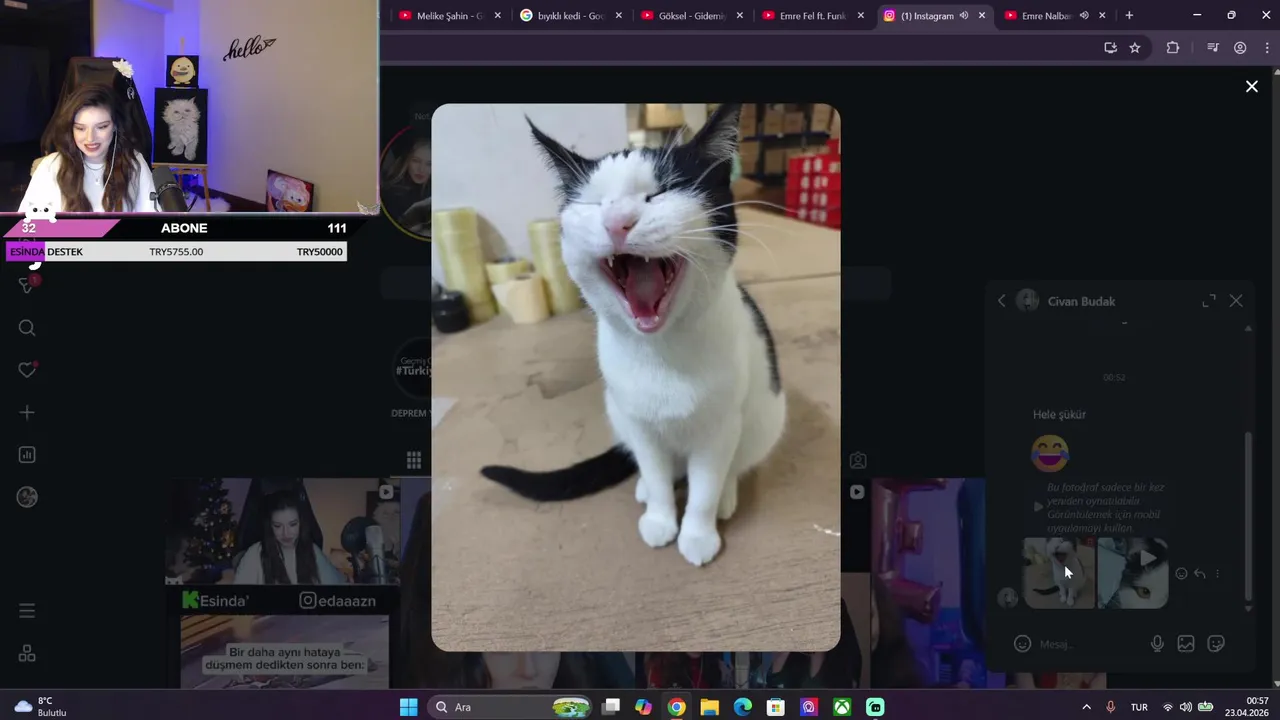Open the Instagram messages icon with badge
This screenshot has width=1280, height=720.
pos(28,285)
